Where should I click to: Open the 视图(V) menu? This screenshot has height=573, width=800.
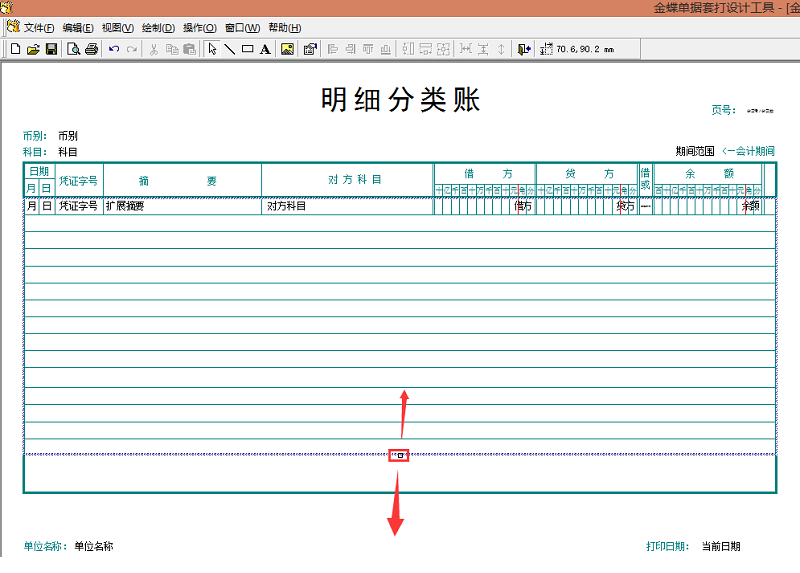[118, 28]
